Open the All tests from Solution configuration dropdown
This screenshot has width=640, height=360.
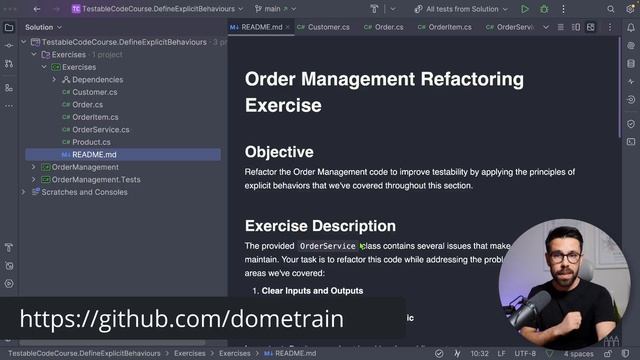[461, 9]
